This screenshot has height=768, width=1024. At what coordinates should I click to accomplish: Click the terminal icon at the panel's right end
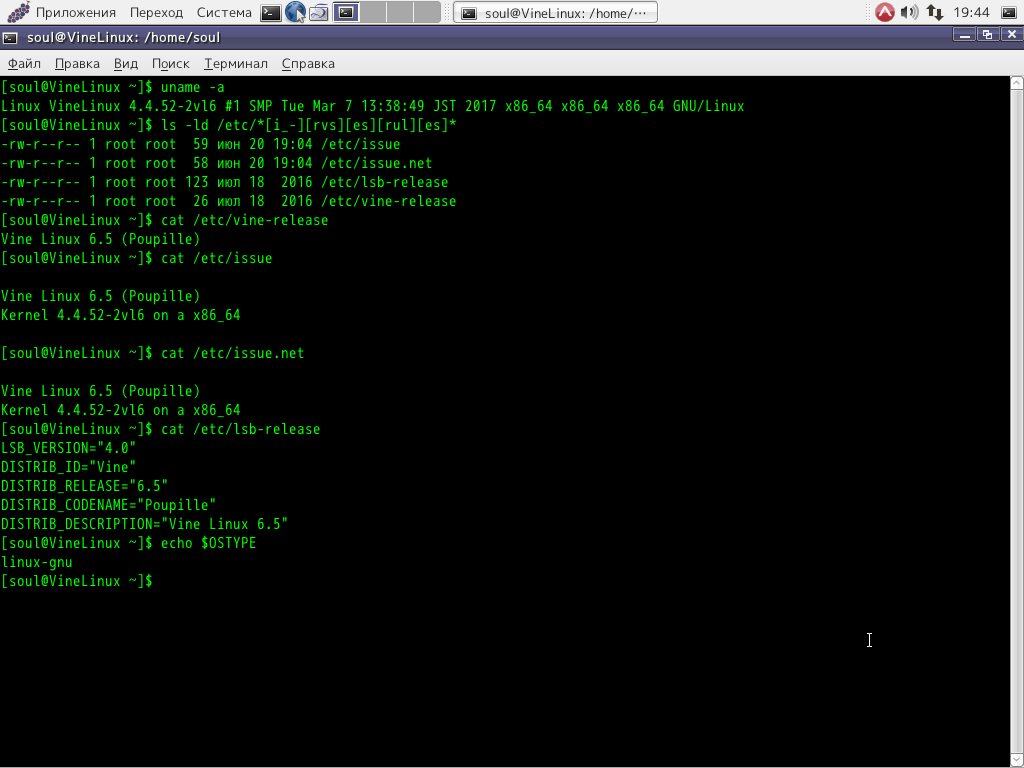1008,12
